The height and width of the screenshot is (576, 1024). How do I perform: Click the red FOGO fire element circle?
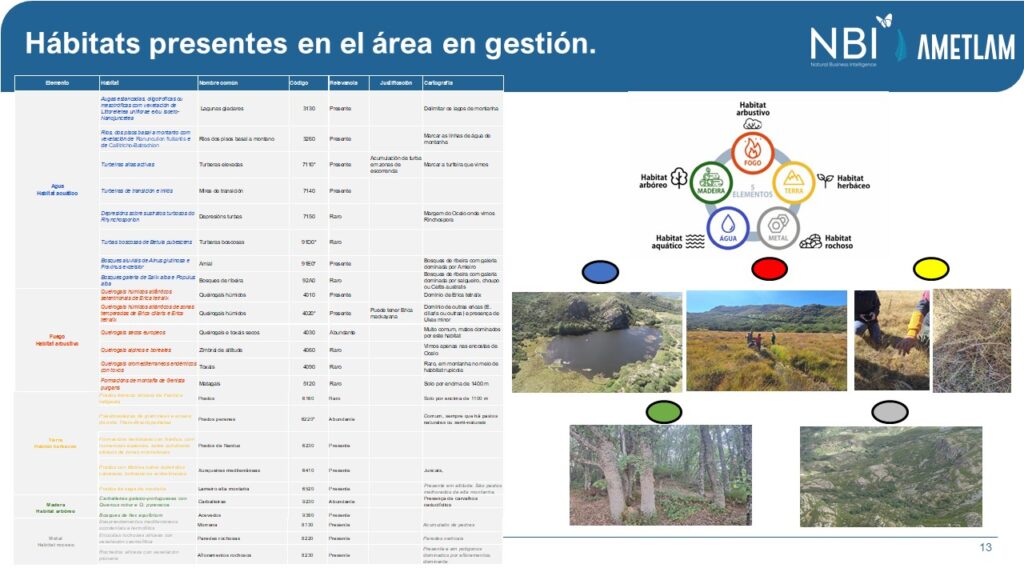point(752,153)
